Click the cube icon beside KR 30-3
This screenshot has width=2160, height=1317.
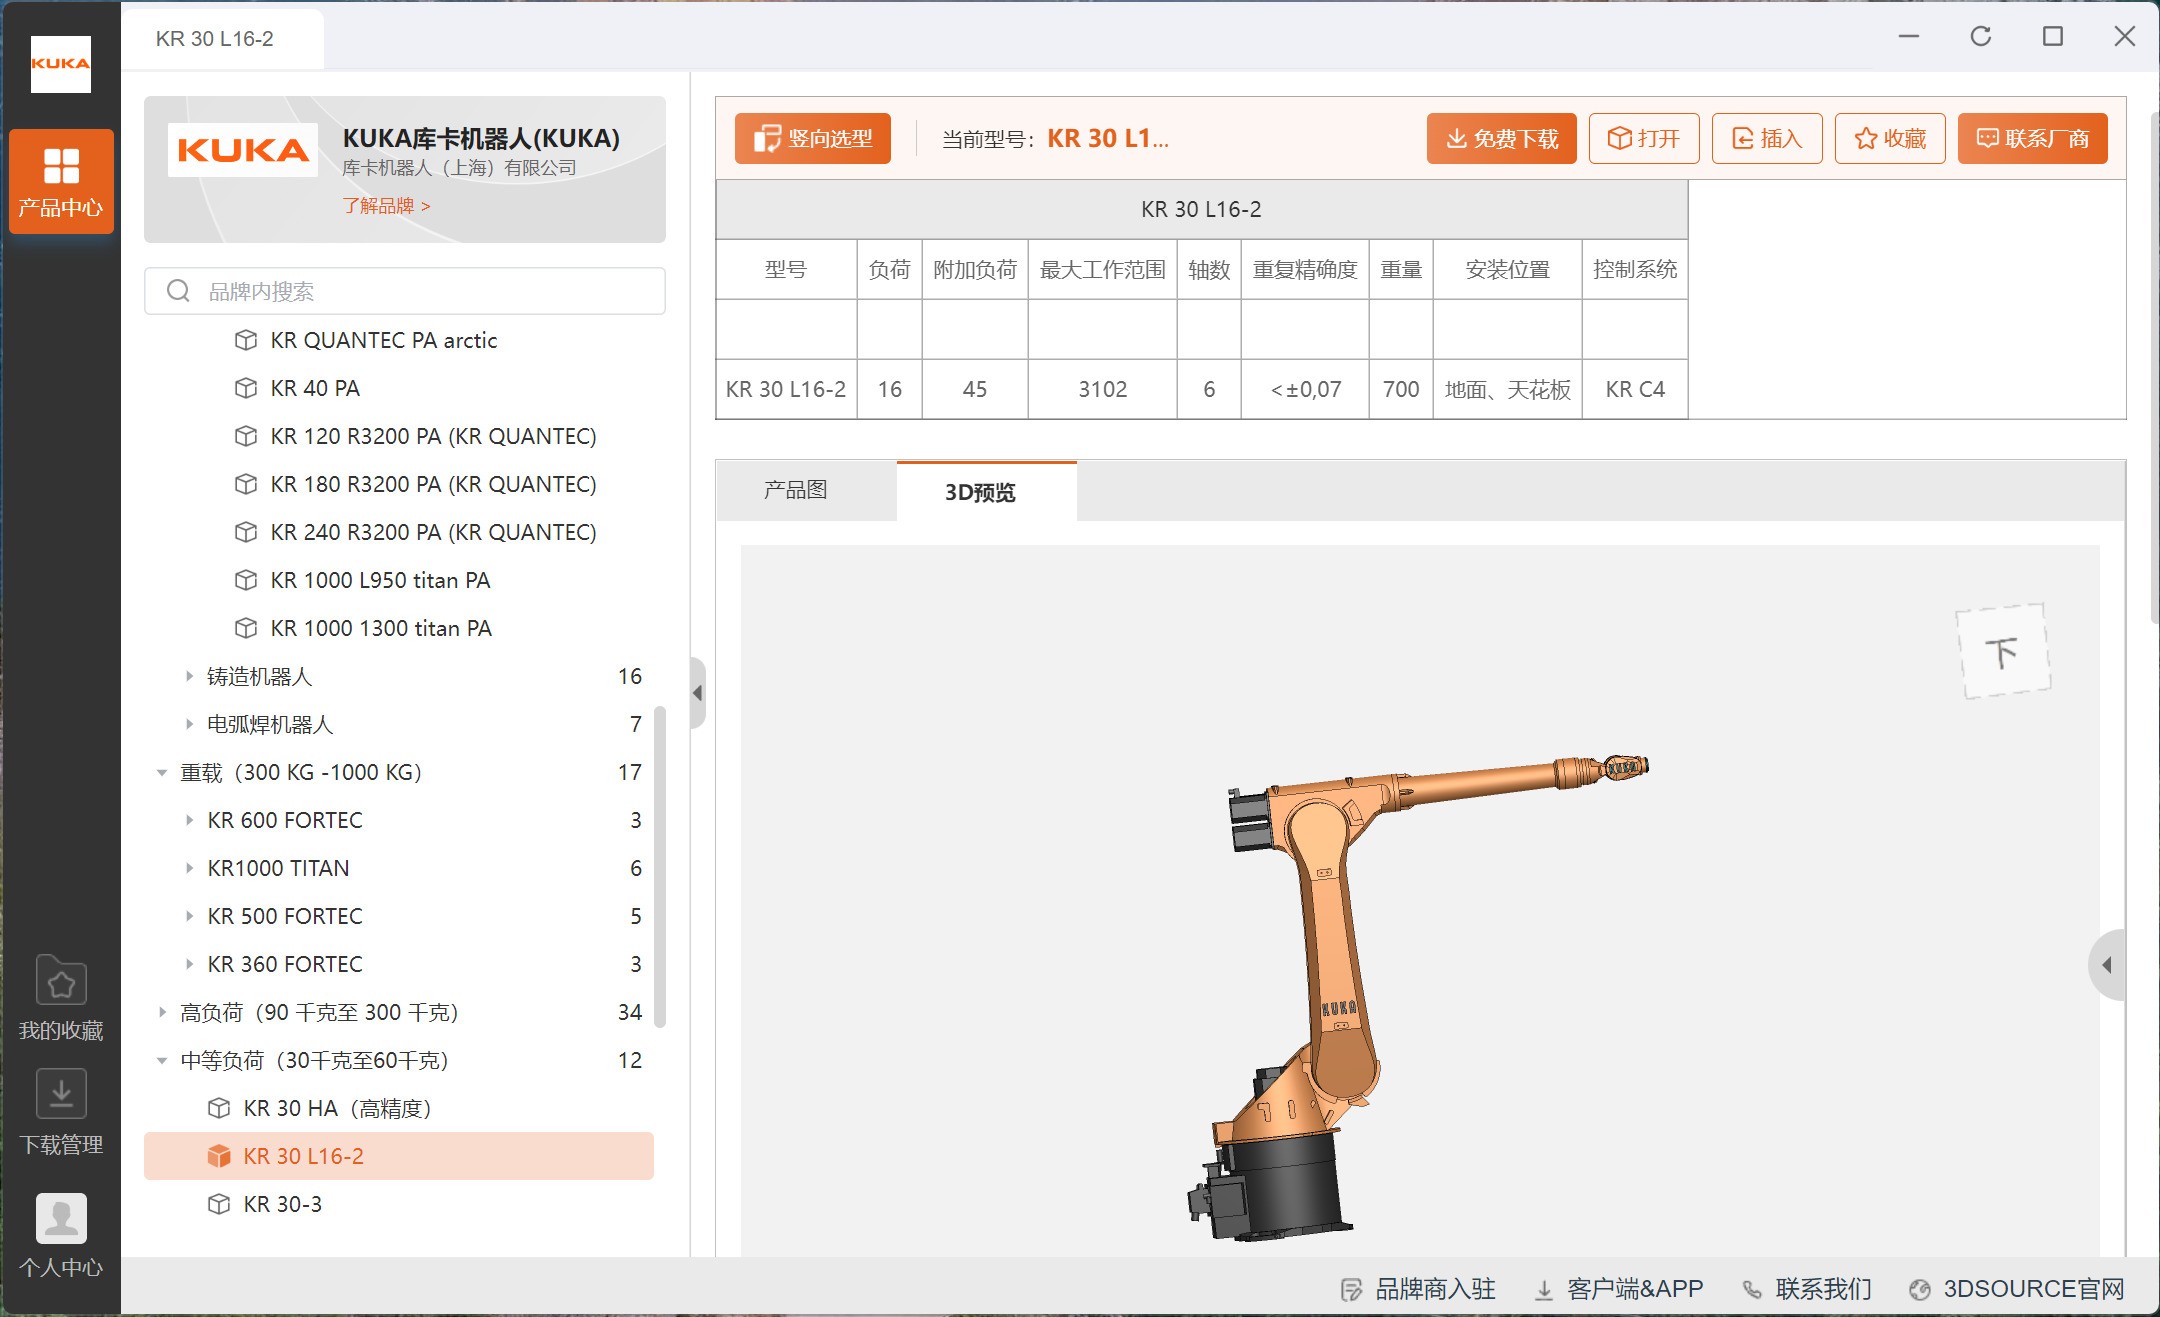pos(218,1204)
